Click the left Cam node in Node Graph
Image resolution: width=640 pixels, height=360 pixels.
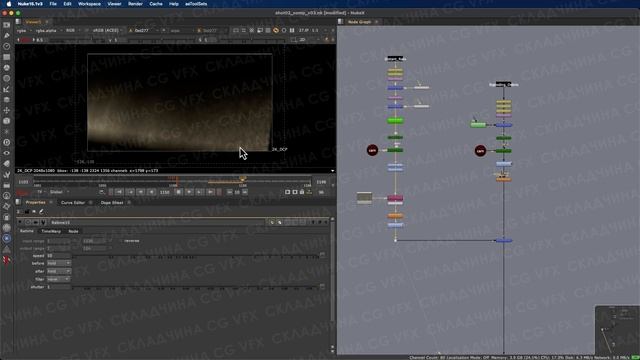coord(372,150)
